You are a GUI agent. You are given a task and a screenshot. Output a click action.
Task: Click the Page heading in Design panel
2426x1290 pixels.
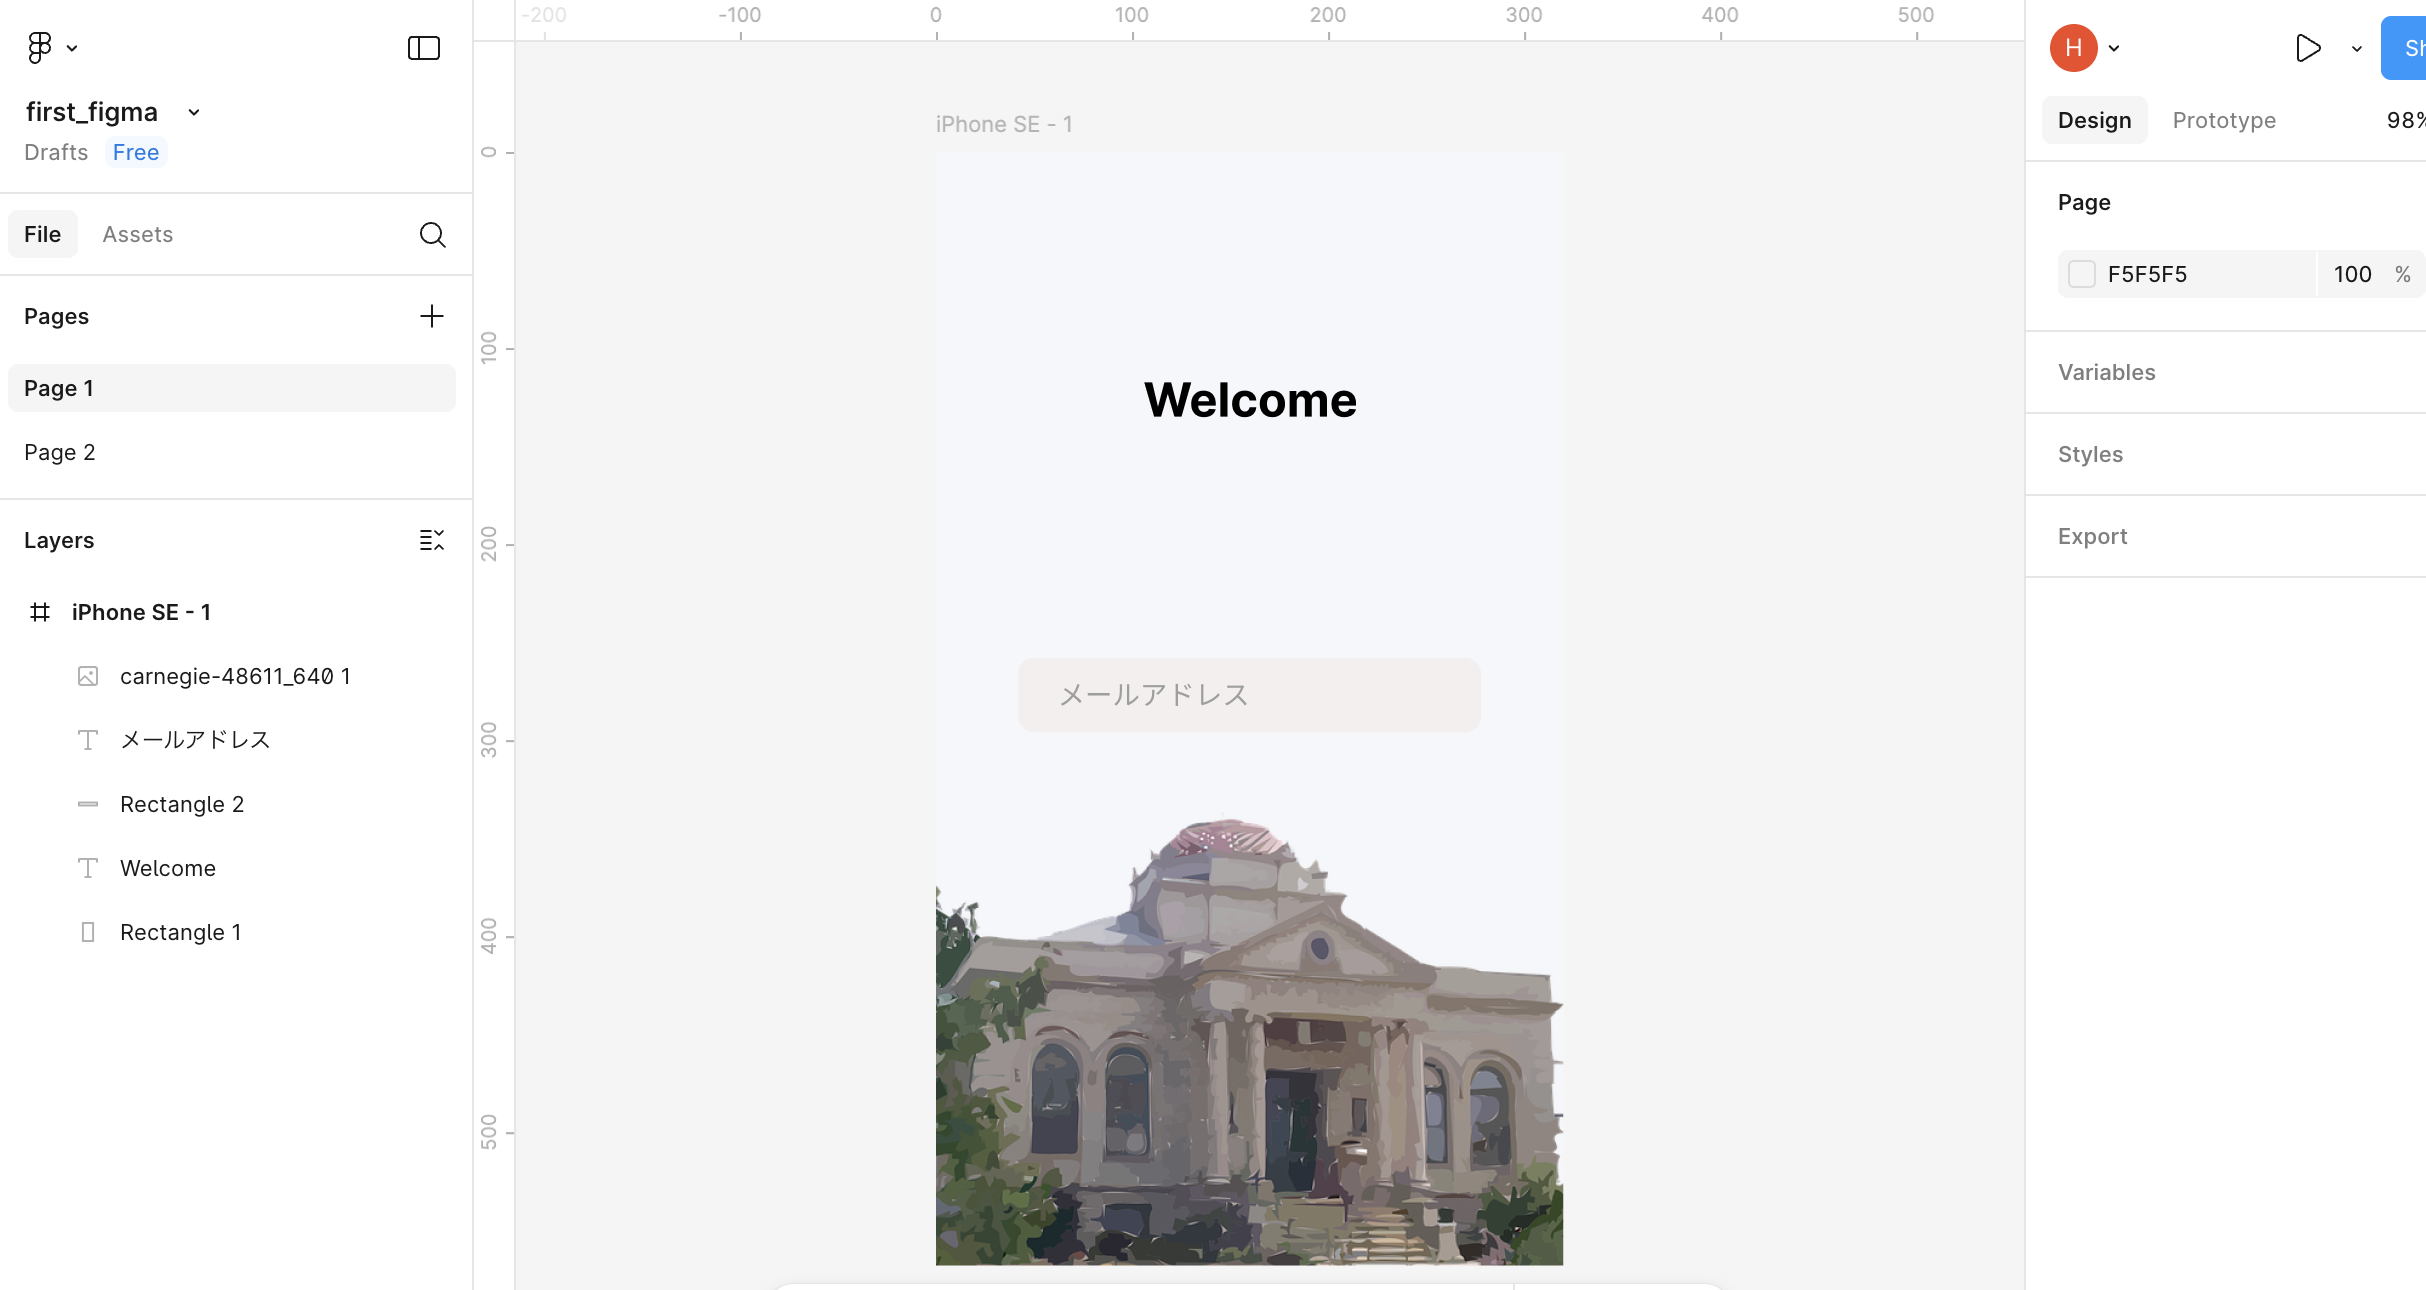coord(2084,202)
